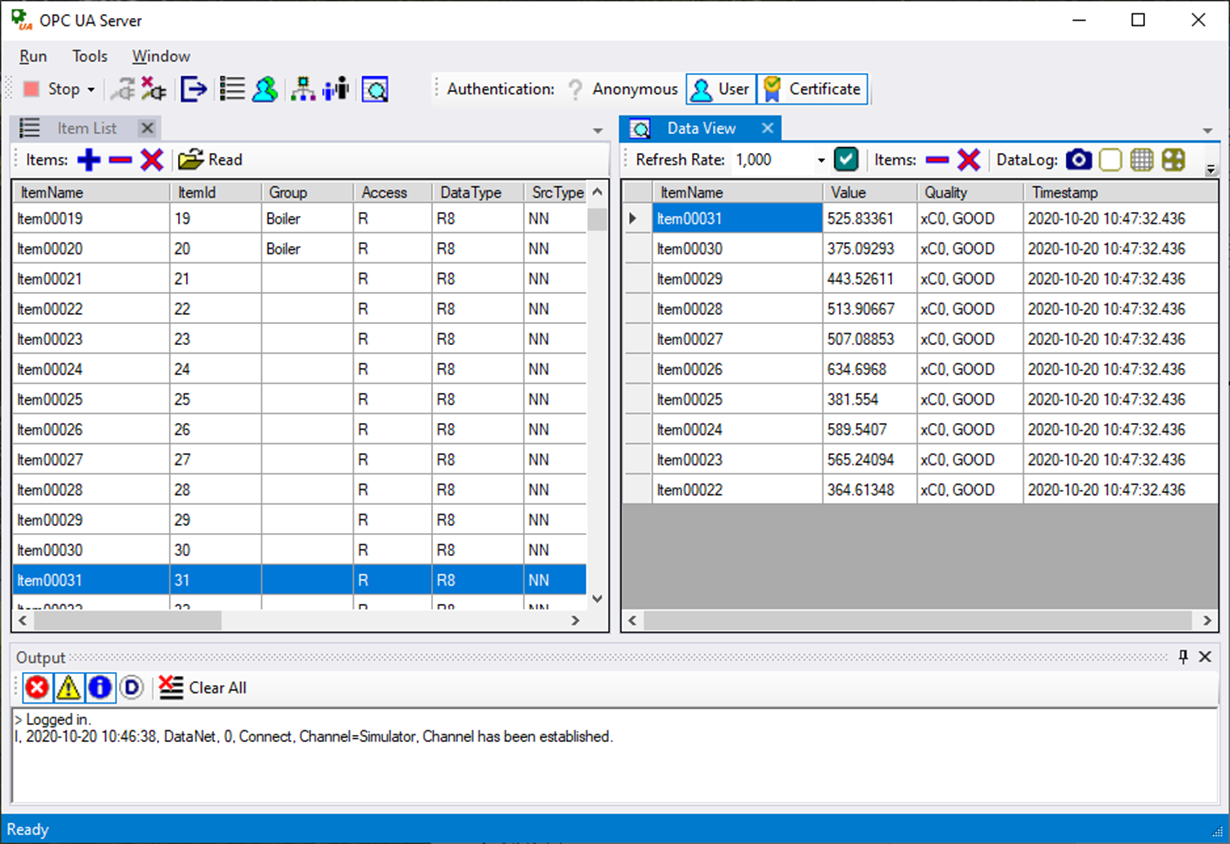Screen dimensions: 1230x844
Task: Click value 634.6968 in Data View
Action: tap(869, 369)
